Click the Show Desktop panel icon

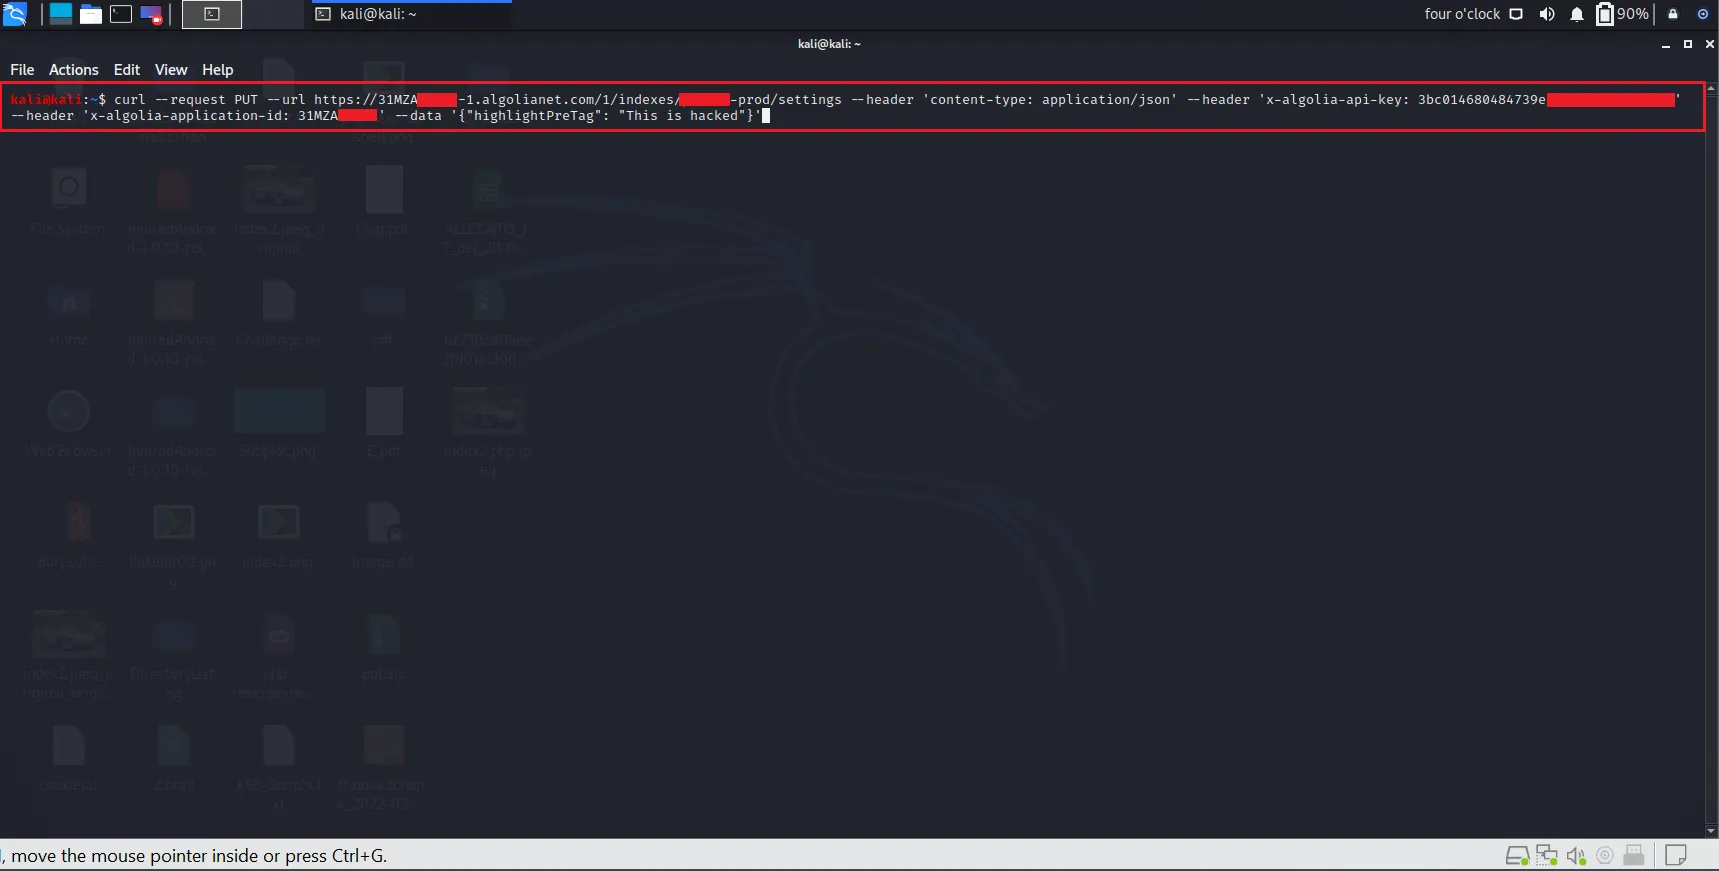60,14
